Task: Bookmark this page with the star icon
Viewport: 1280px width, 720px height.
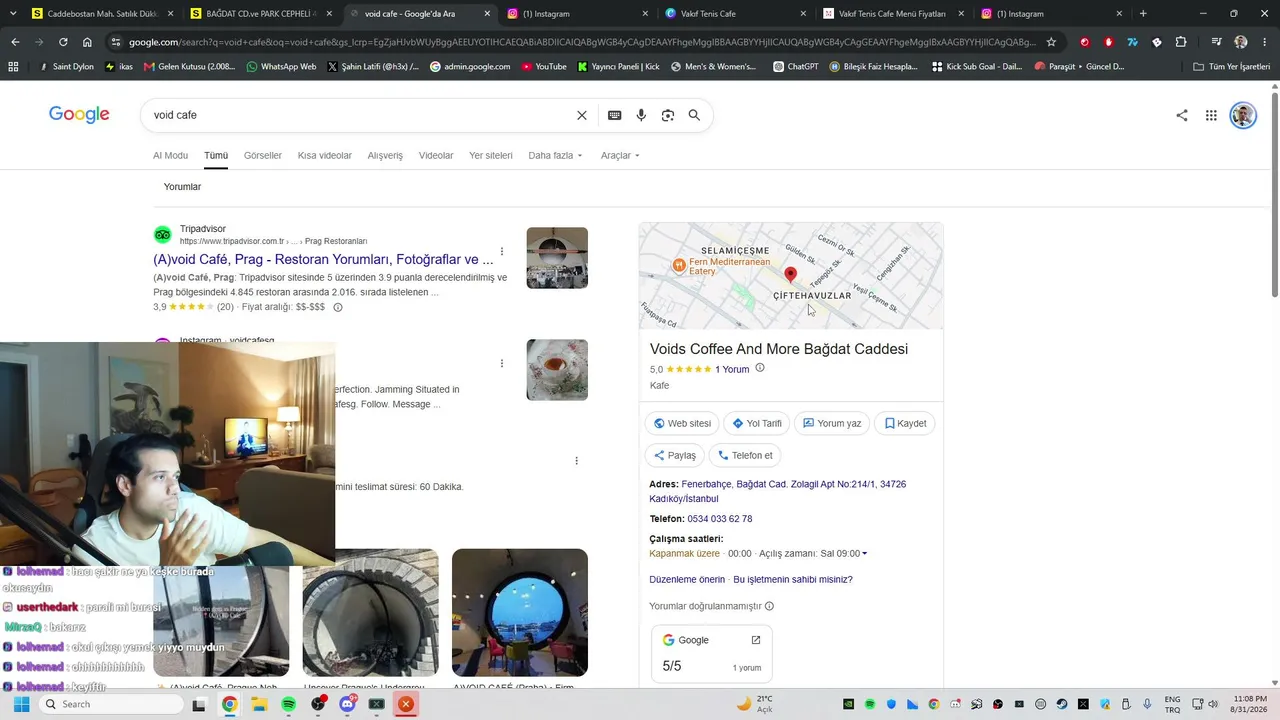Action: (x=1051, y=42)
